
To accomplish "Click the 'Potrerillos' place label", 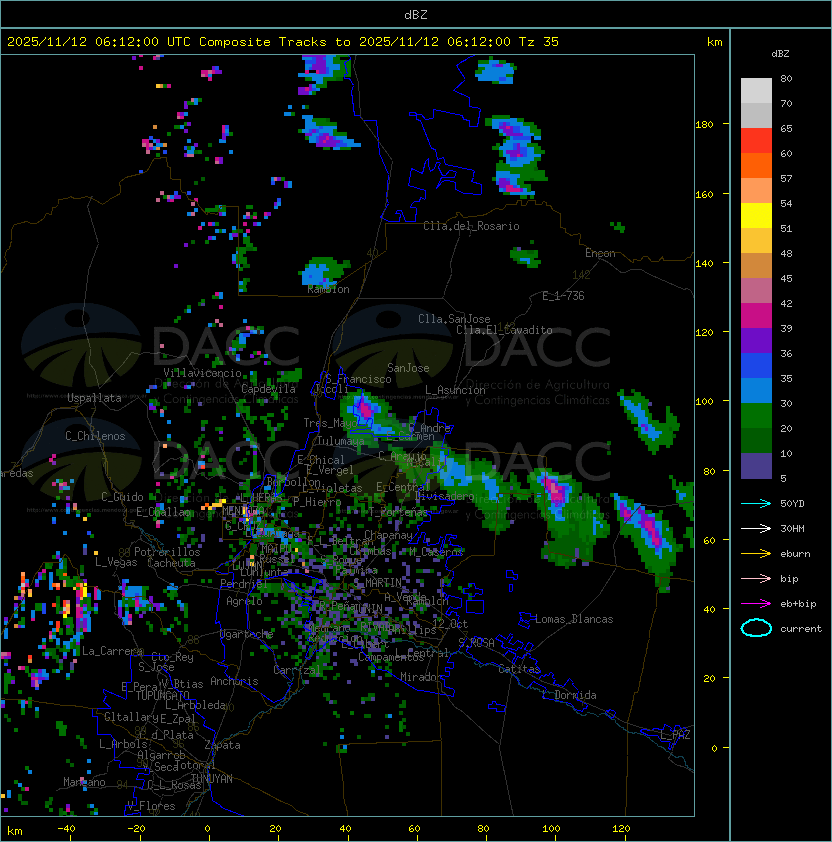I will coord(167,552).
